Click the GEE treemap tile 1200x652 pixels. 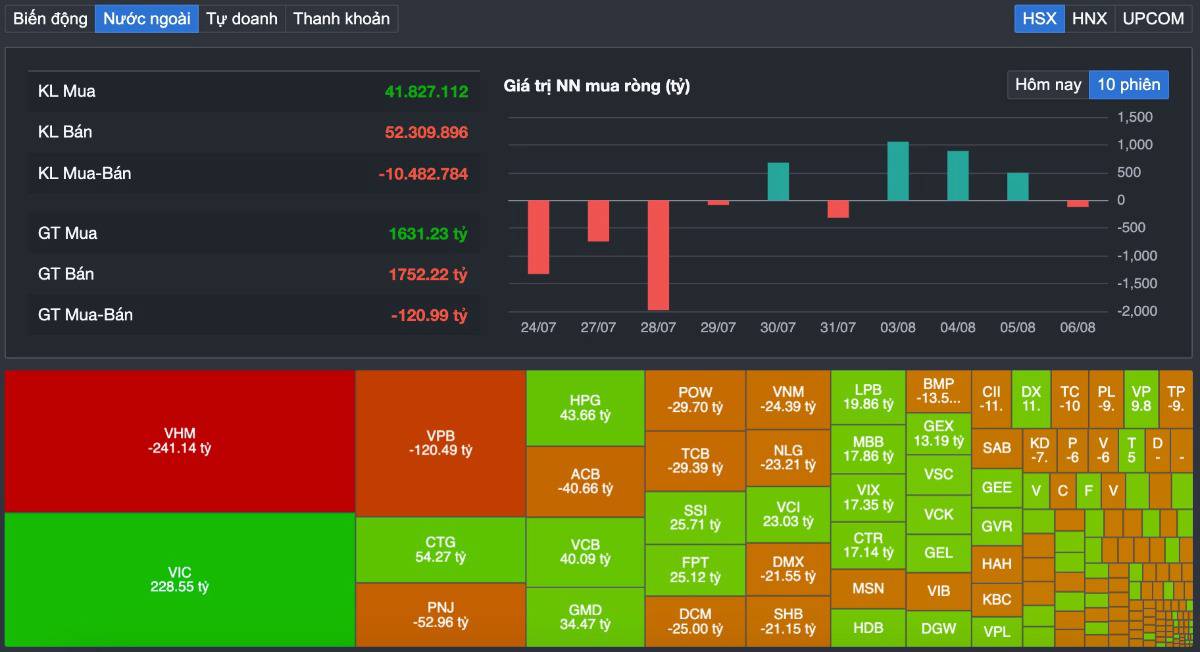(x=997, y=487)
